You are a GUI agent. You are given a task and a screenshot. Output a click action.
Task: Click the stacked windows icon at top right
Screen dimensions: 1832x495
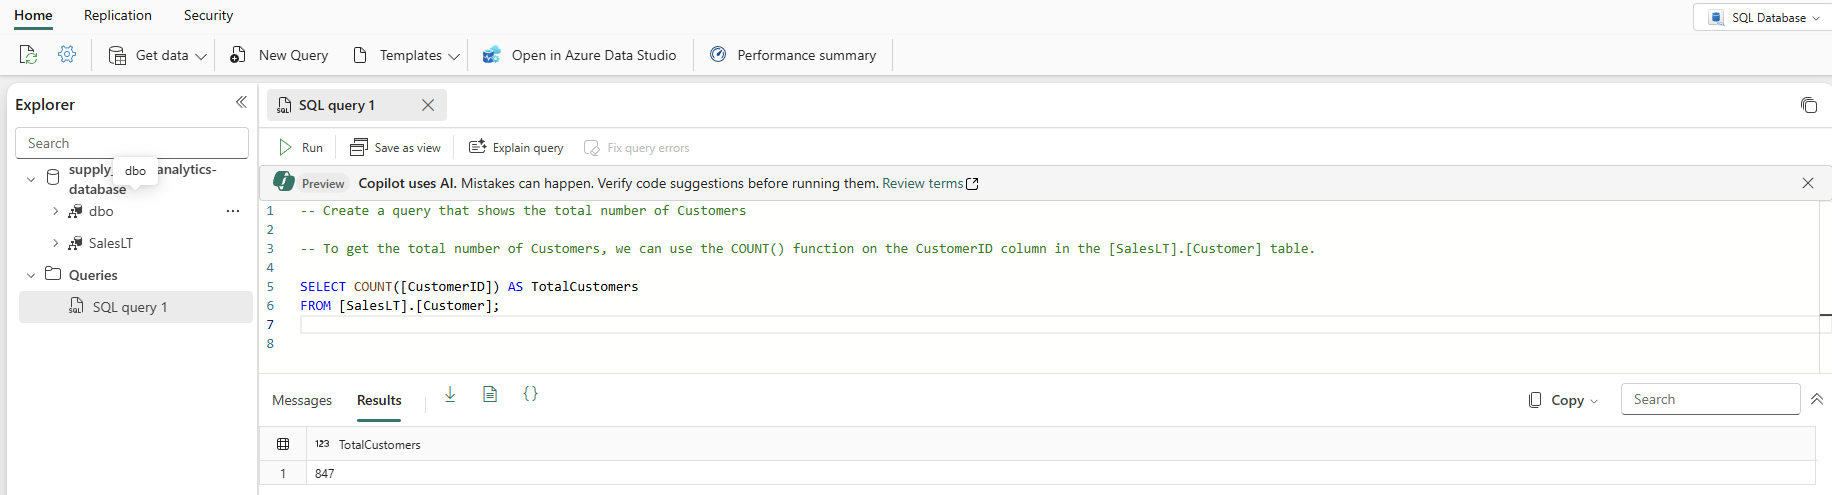pyautogui.click(x=1808, y=105)
